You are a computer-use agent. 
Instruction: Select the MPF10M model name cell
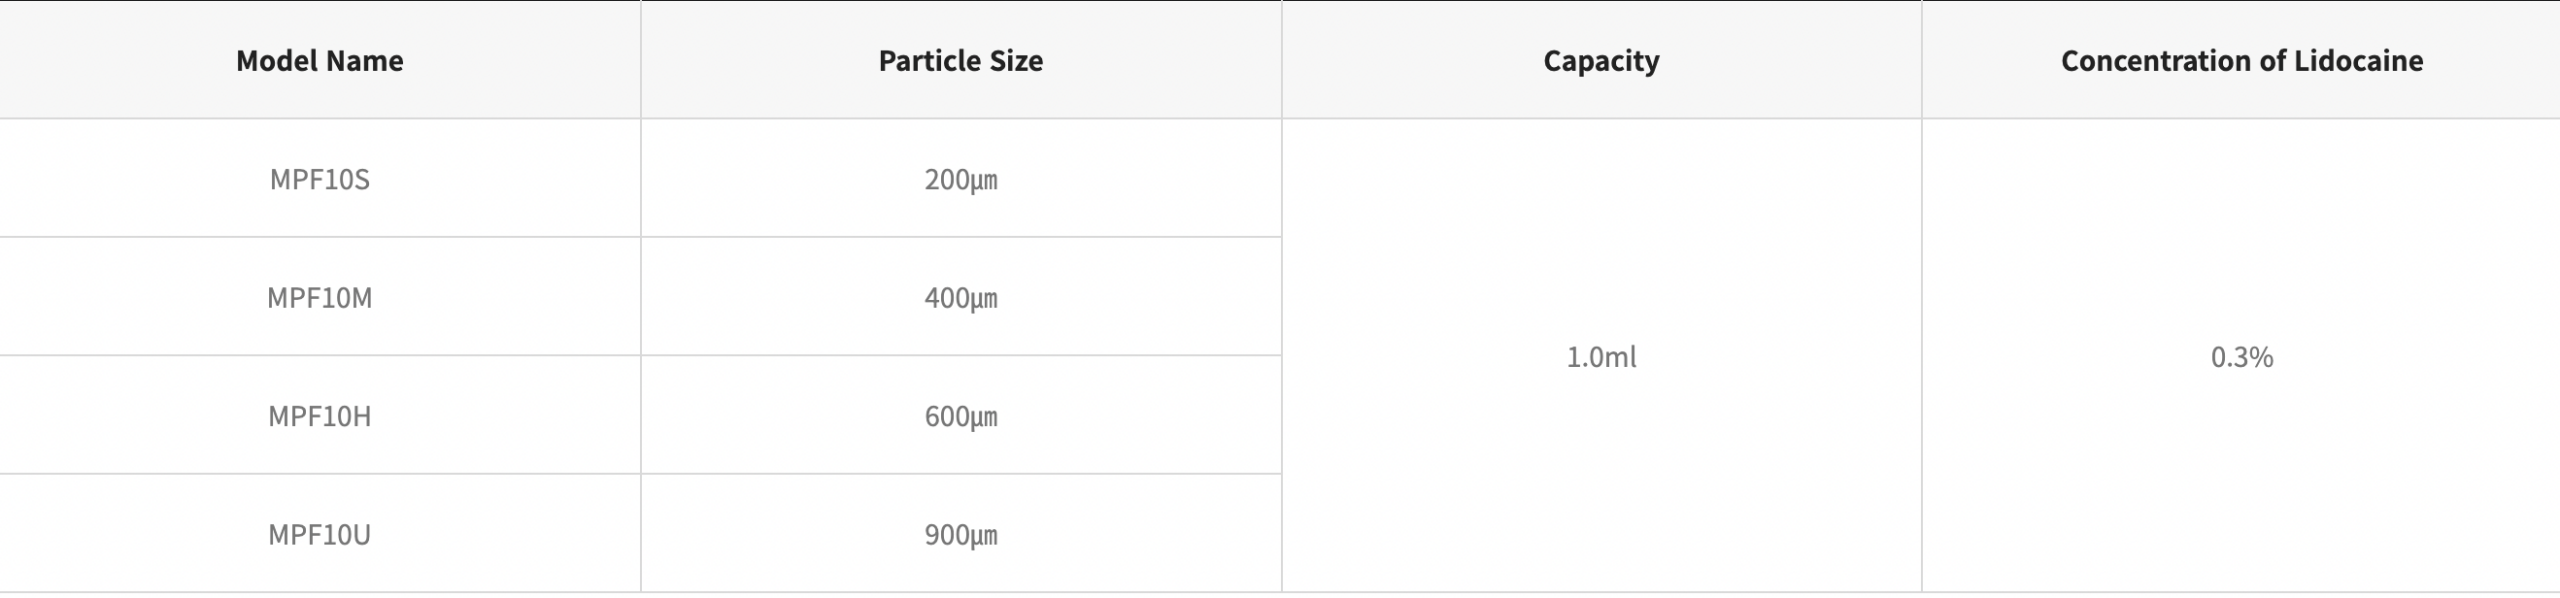point(320,298)
